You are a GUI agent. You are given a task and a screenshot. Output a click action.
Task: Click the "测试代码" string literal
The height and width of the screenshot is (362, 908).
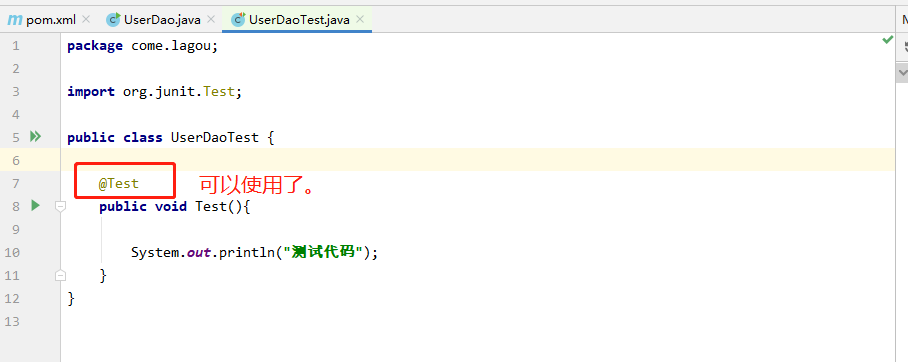[323, 253]
